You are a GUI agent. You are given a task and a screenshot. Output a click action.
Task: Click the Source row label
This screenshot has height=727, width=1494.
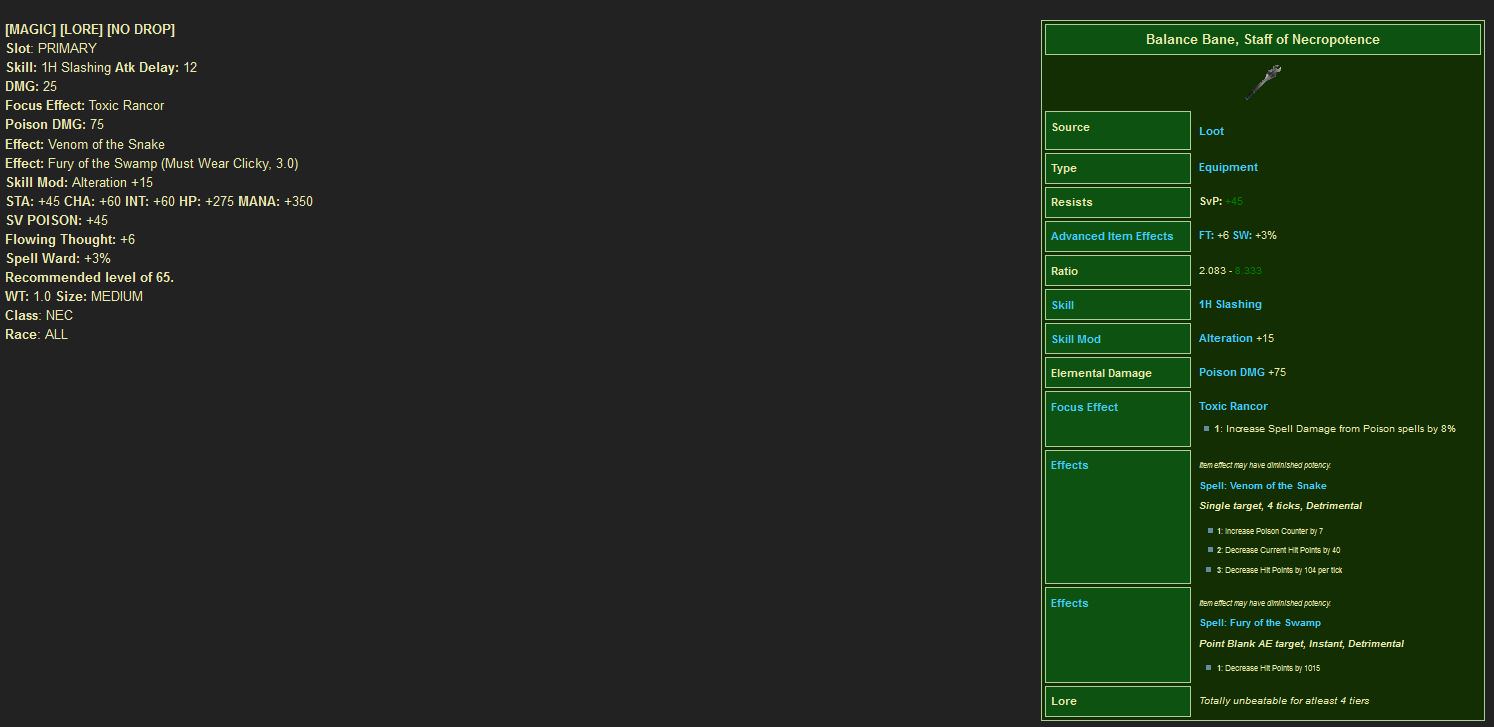[x=1070, y=127]
